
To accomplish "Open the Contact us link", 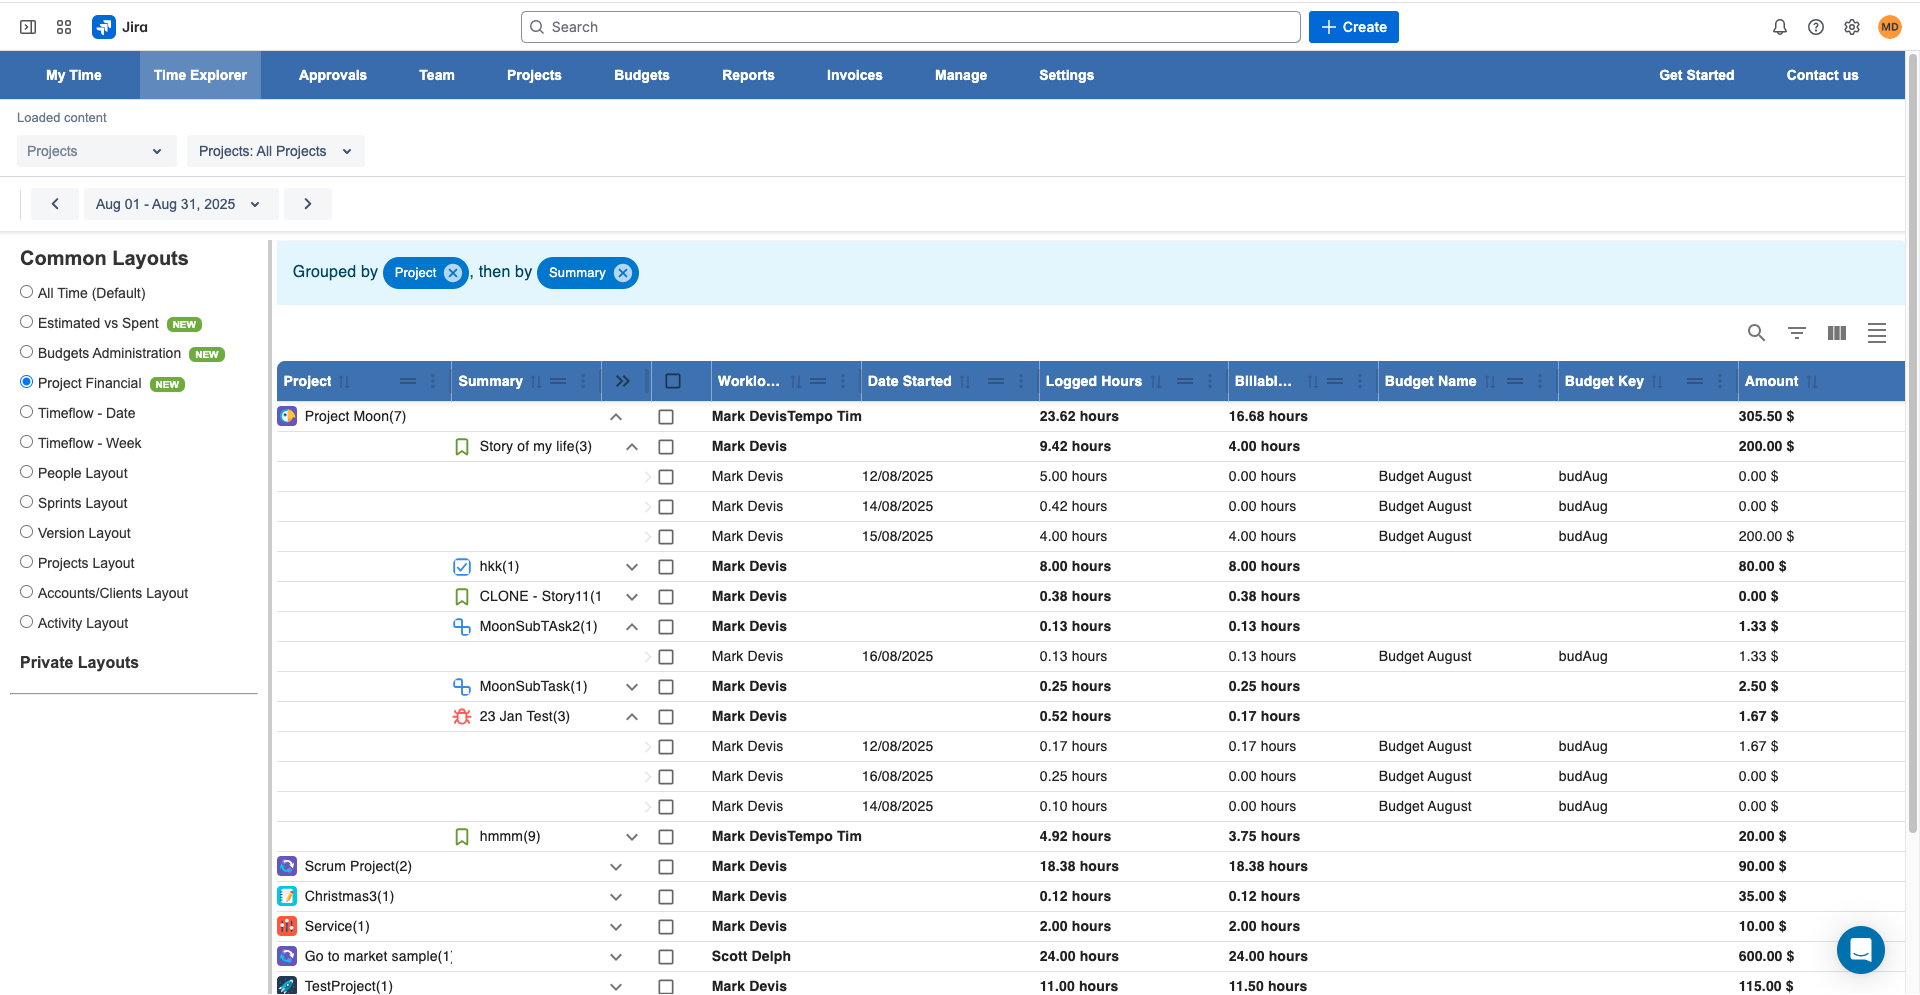I will [1823, 75].
